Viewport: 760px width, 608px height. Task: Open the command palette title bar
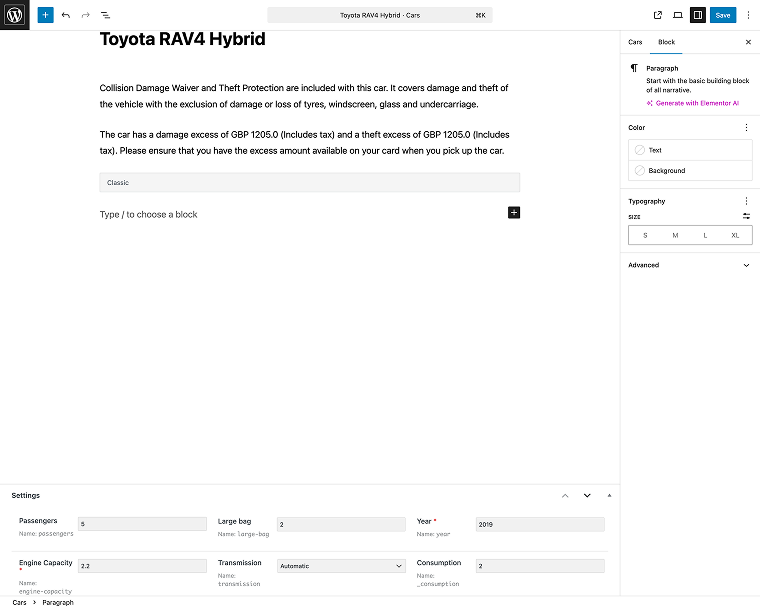(380, 15)
